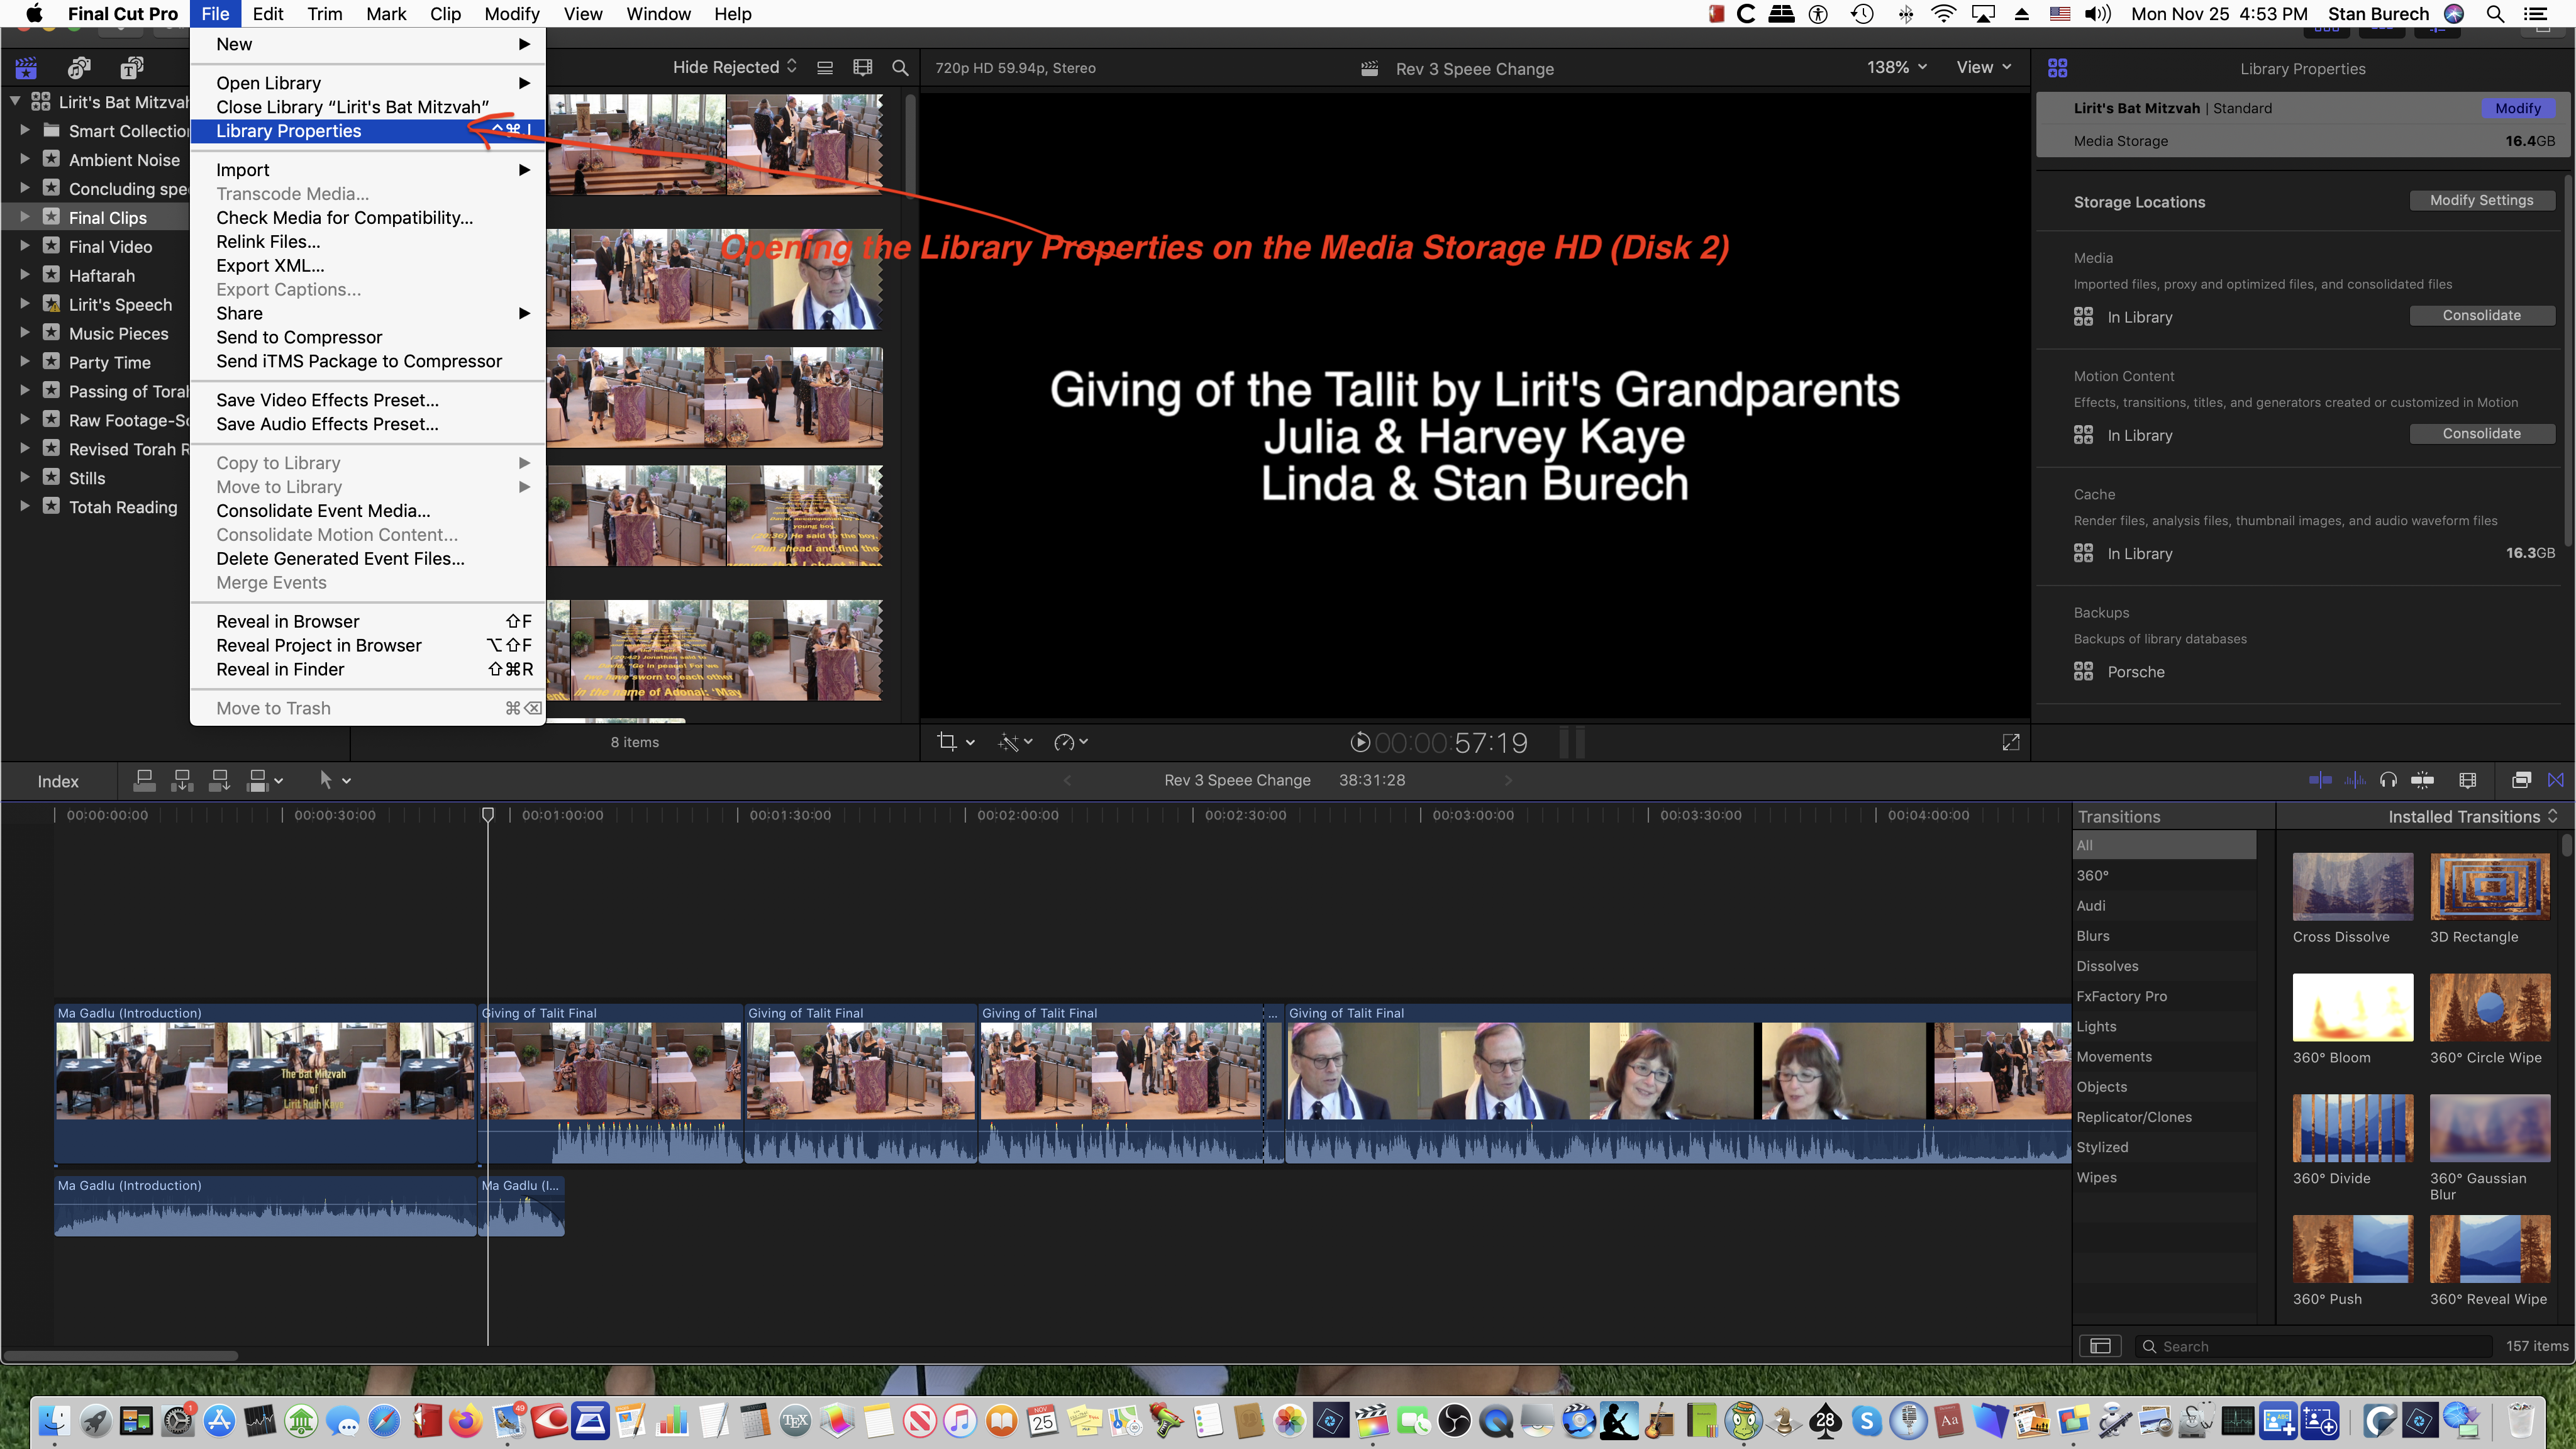Toggle transitions browser button
The width and height of the screenshot is (2576, 1449).
pos(2556,780)
